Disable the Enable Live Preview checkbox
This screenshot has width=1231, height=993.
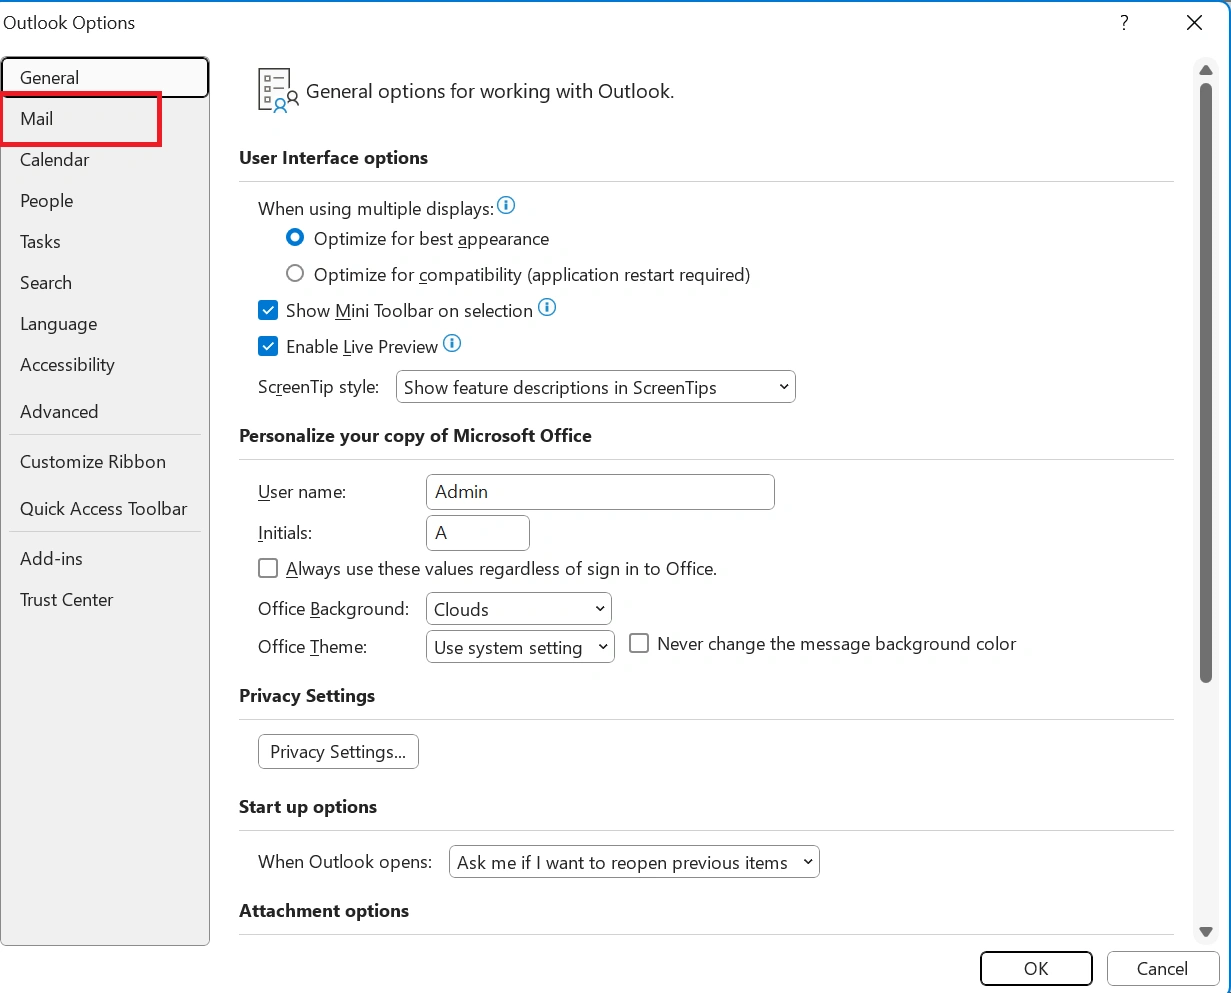point(268,347)
